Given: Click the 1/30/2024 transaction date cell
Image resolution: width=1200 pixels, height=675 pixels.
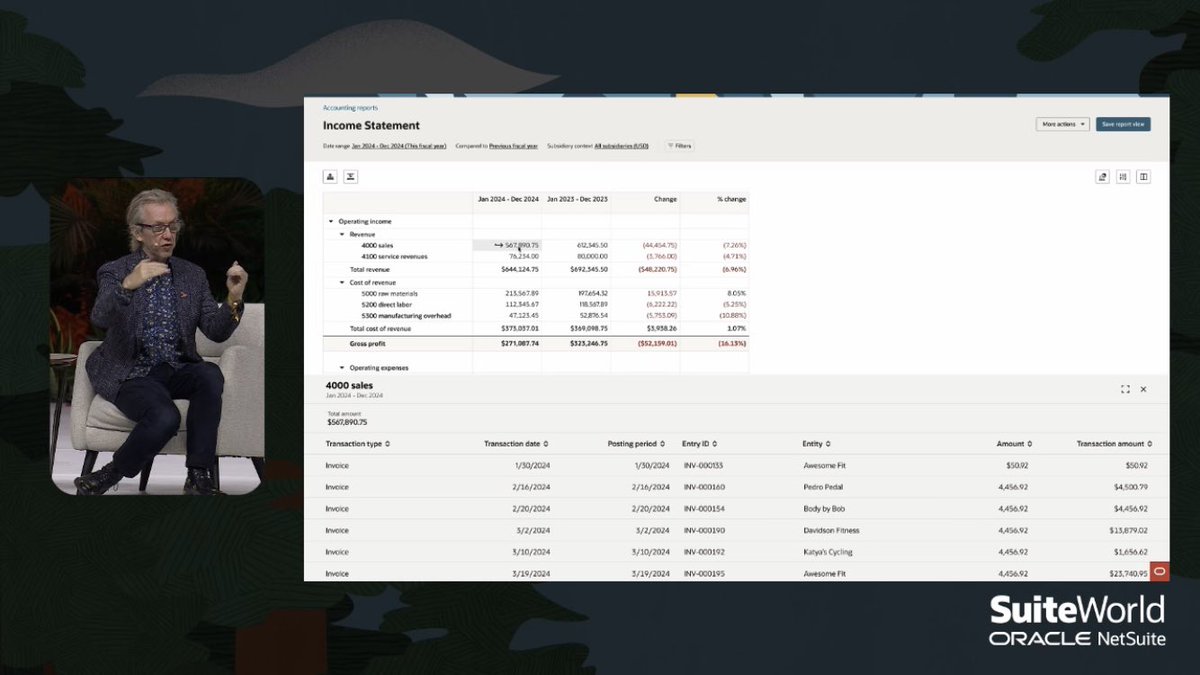Looking at the screenshot, I should pyautogui.click(x=533, y=466).
